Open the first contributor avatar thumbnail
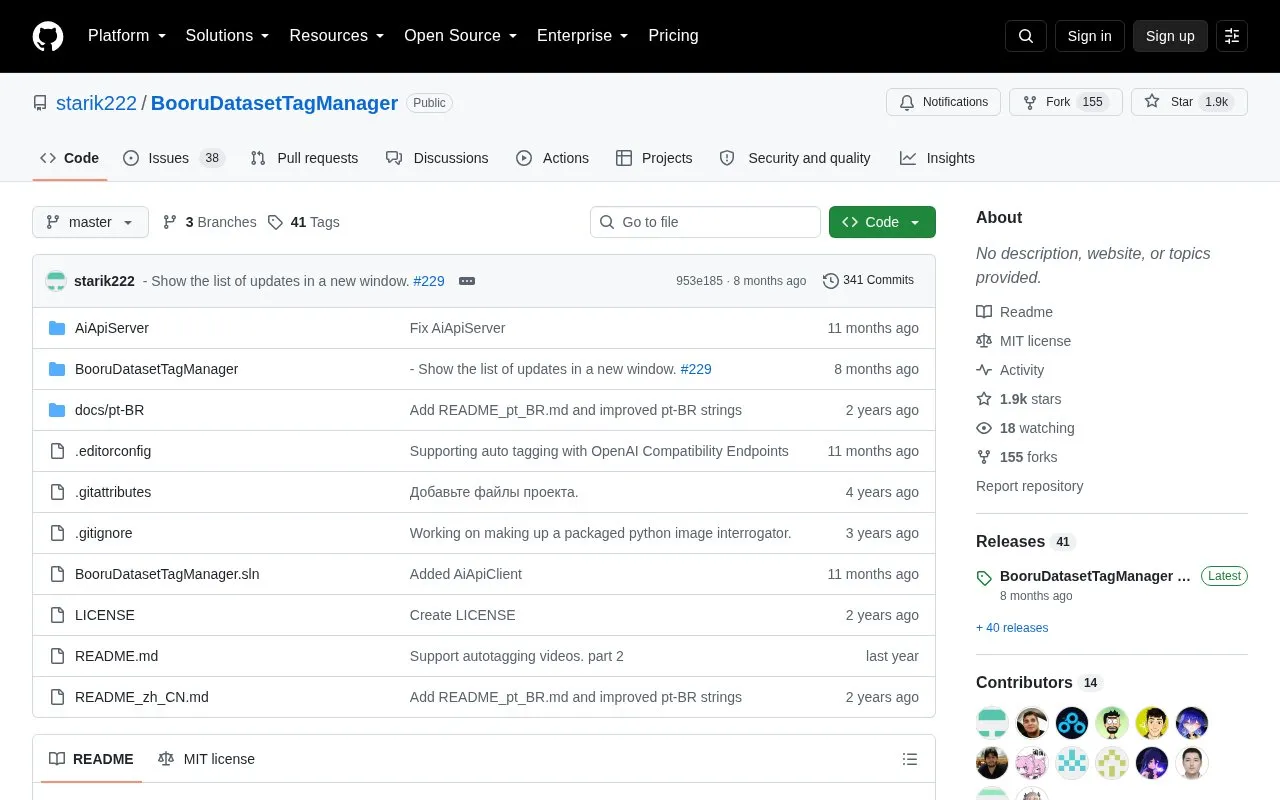Screen dimensions: 1280x800 point(992,722)
